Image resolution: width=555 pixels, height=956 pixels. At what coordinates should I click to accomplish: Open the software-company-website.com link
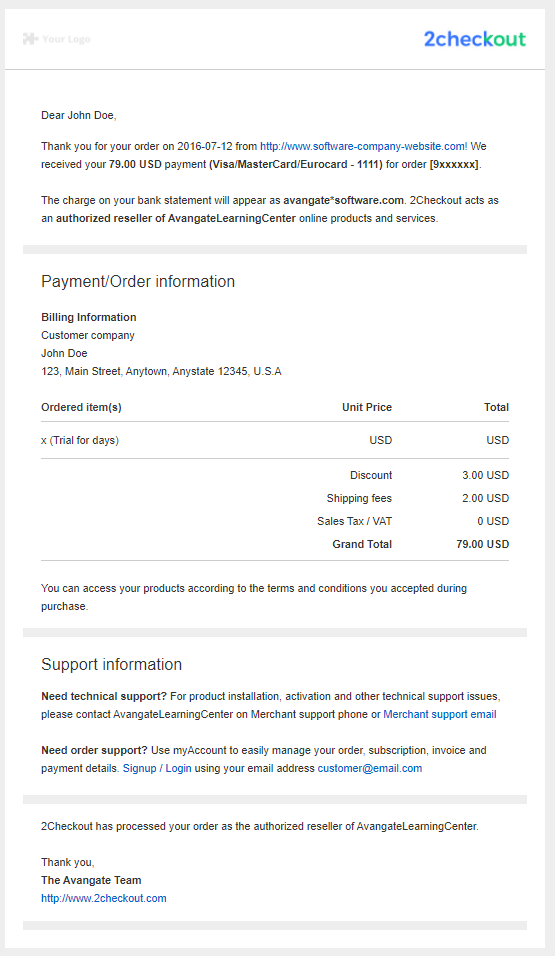pos(363,146)
